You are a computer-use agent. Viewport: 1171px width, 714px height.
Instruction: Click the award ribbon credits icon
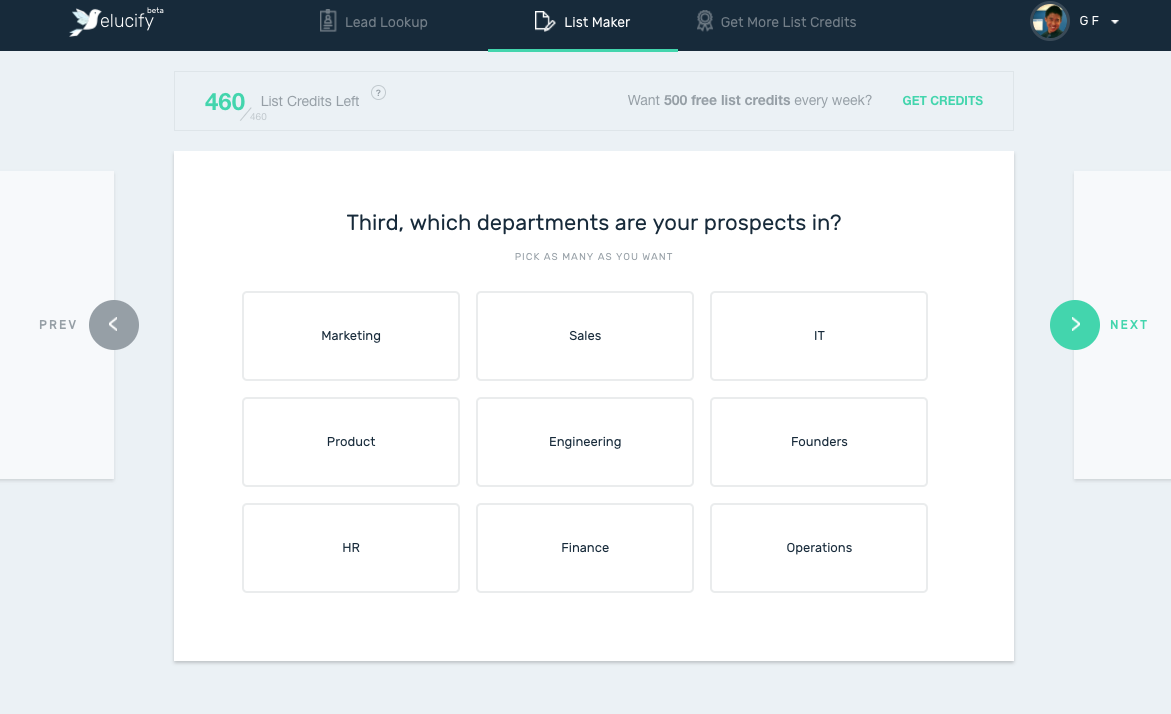[704, 21]
